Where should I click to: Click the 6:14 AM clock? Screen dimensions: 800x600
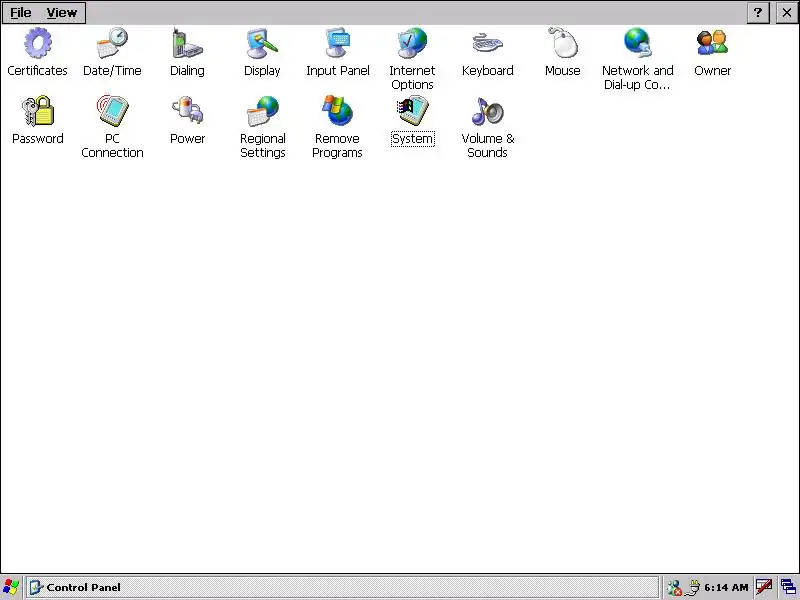pos(726,588)
